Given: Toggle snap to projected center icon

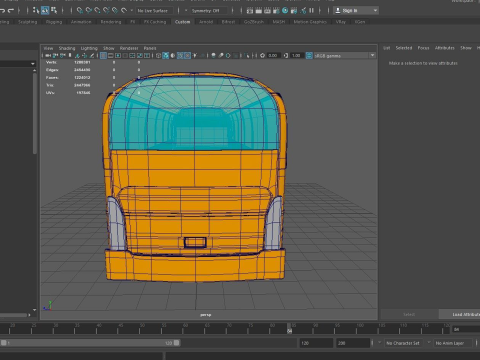Looking at the screenshot, I should click(106, 11).
